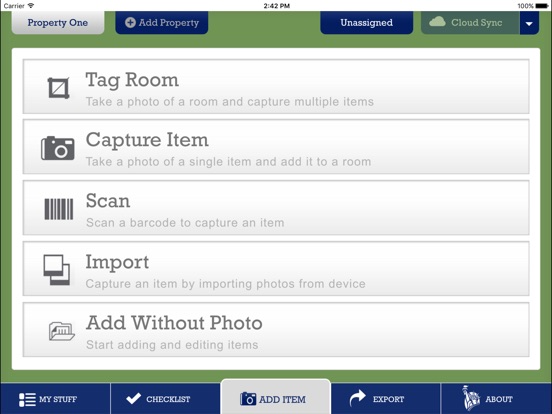Open the Unassigned room selector
Screen dimensions: 552x414
pos(366,23)
